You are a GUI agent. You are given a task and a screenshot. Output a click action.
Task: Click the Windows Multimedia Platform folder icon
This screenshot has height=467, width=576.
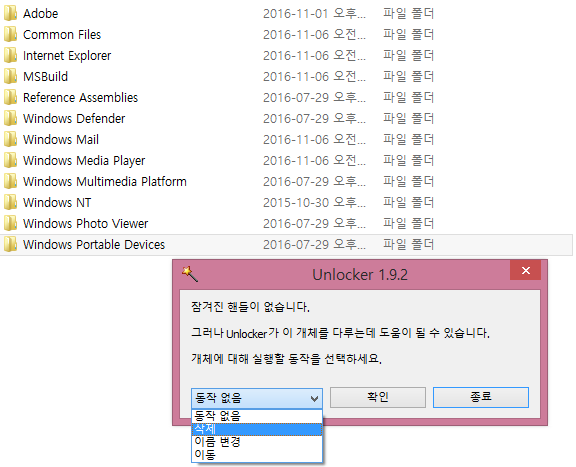point(10,182)
